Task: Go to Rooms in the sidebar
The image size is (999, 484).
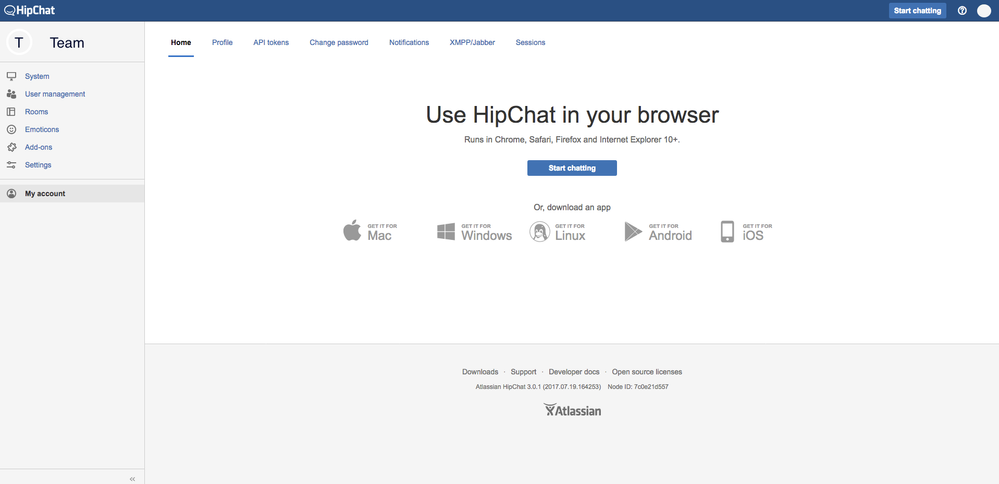Action: (36, 111)
